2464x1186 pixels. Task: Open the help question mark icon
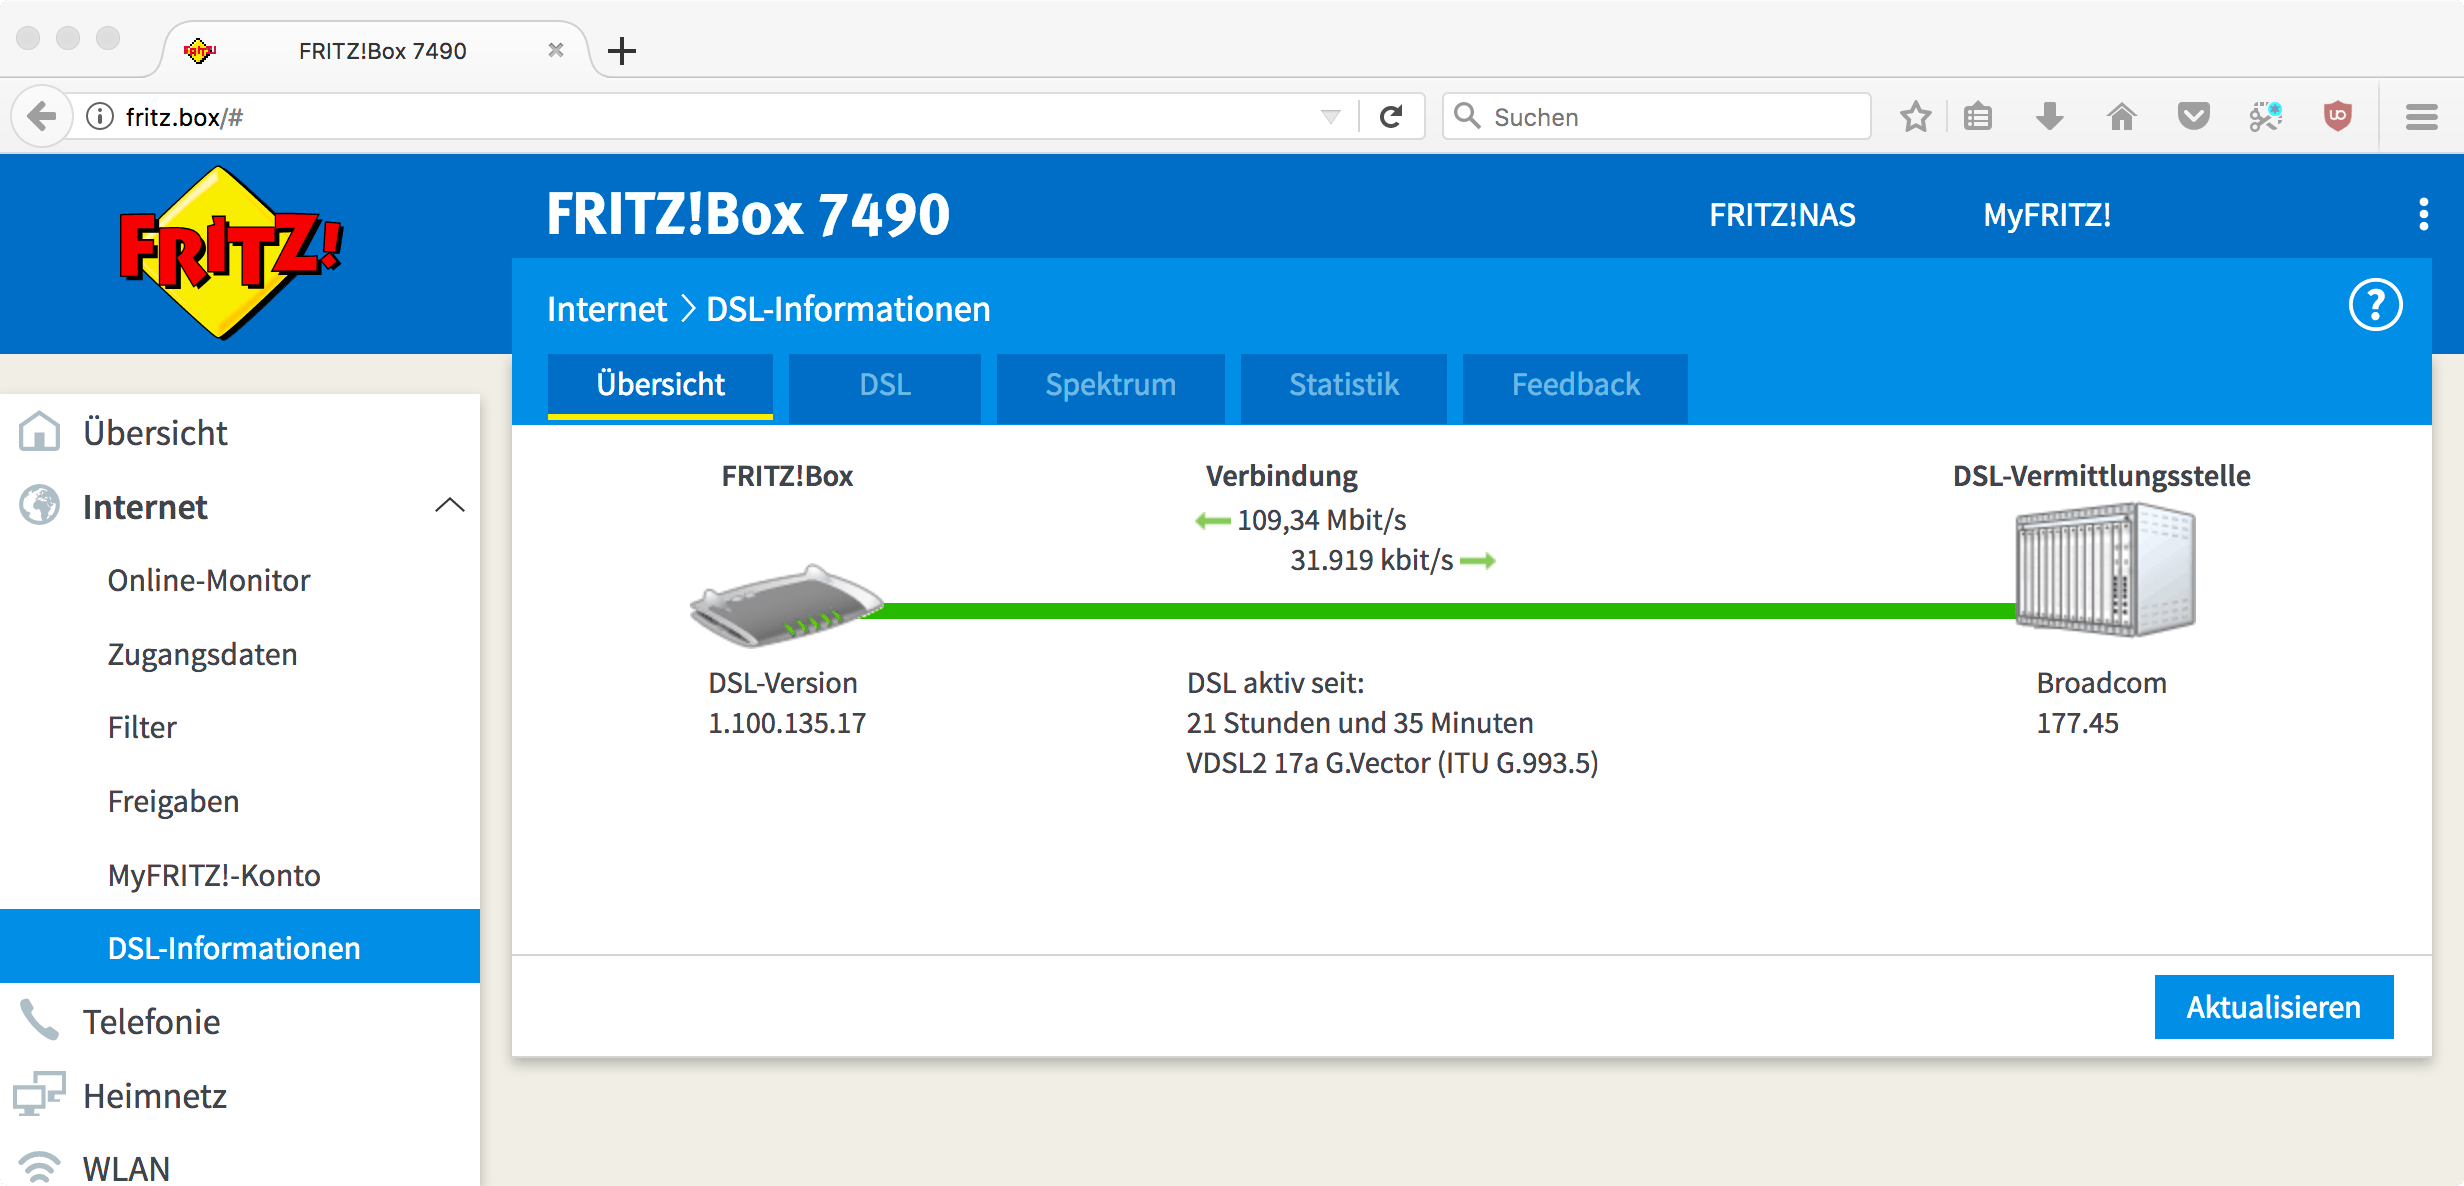[2375, 305]
